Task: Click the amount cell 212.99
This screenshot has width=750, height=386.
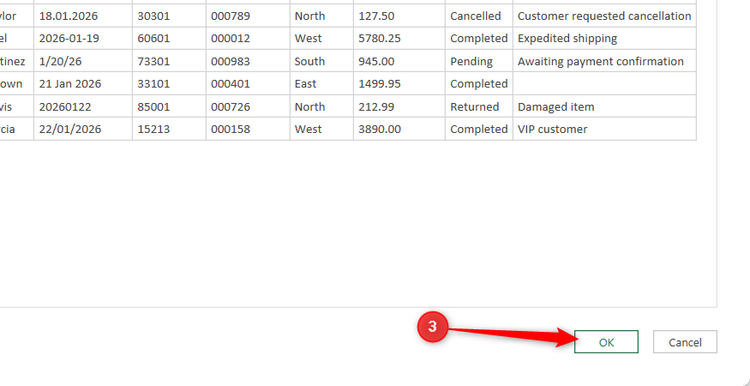Action: pyautogui.click(x=399, y=106)
